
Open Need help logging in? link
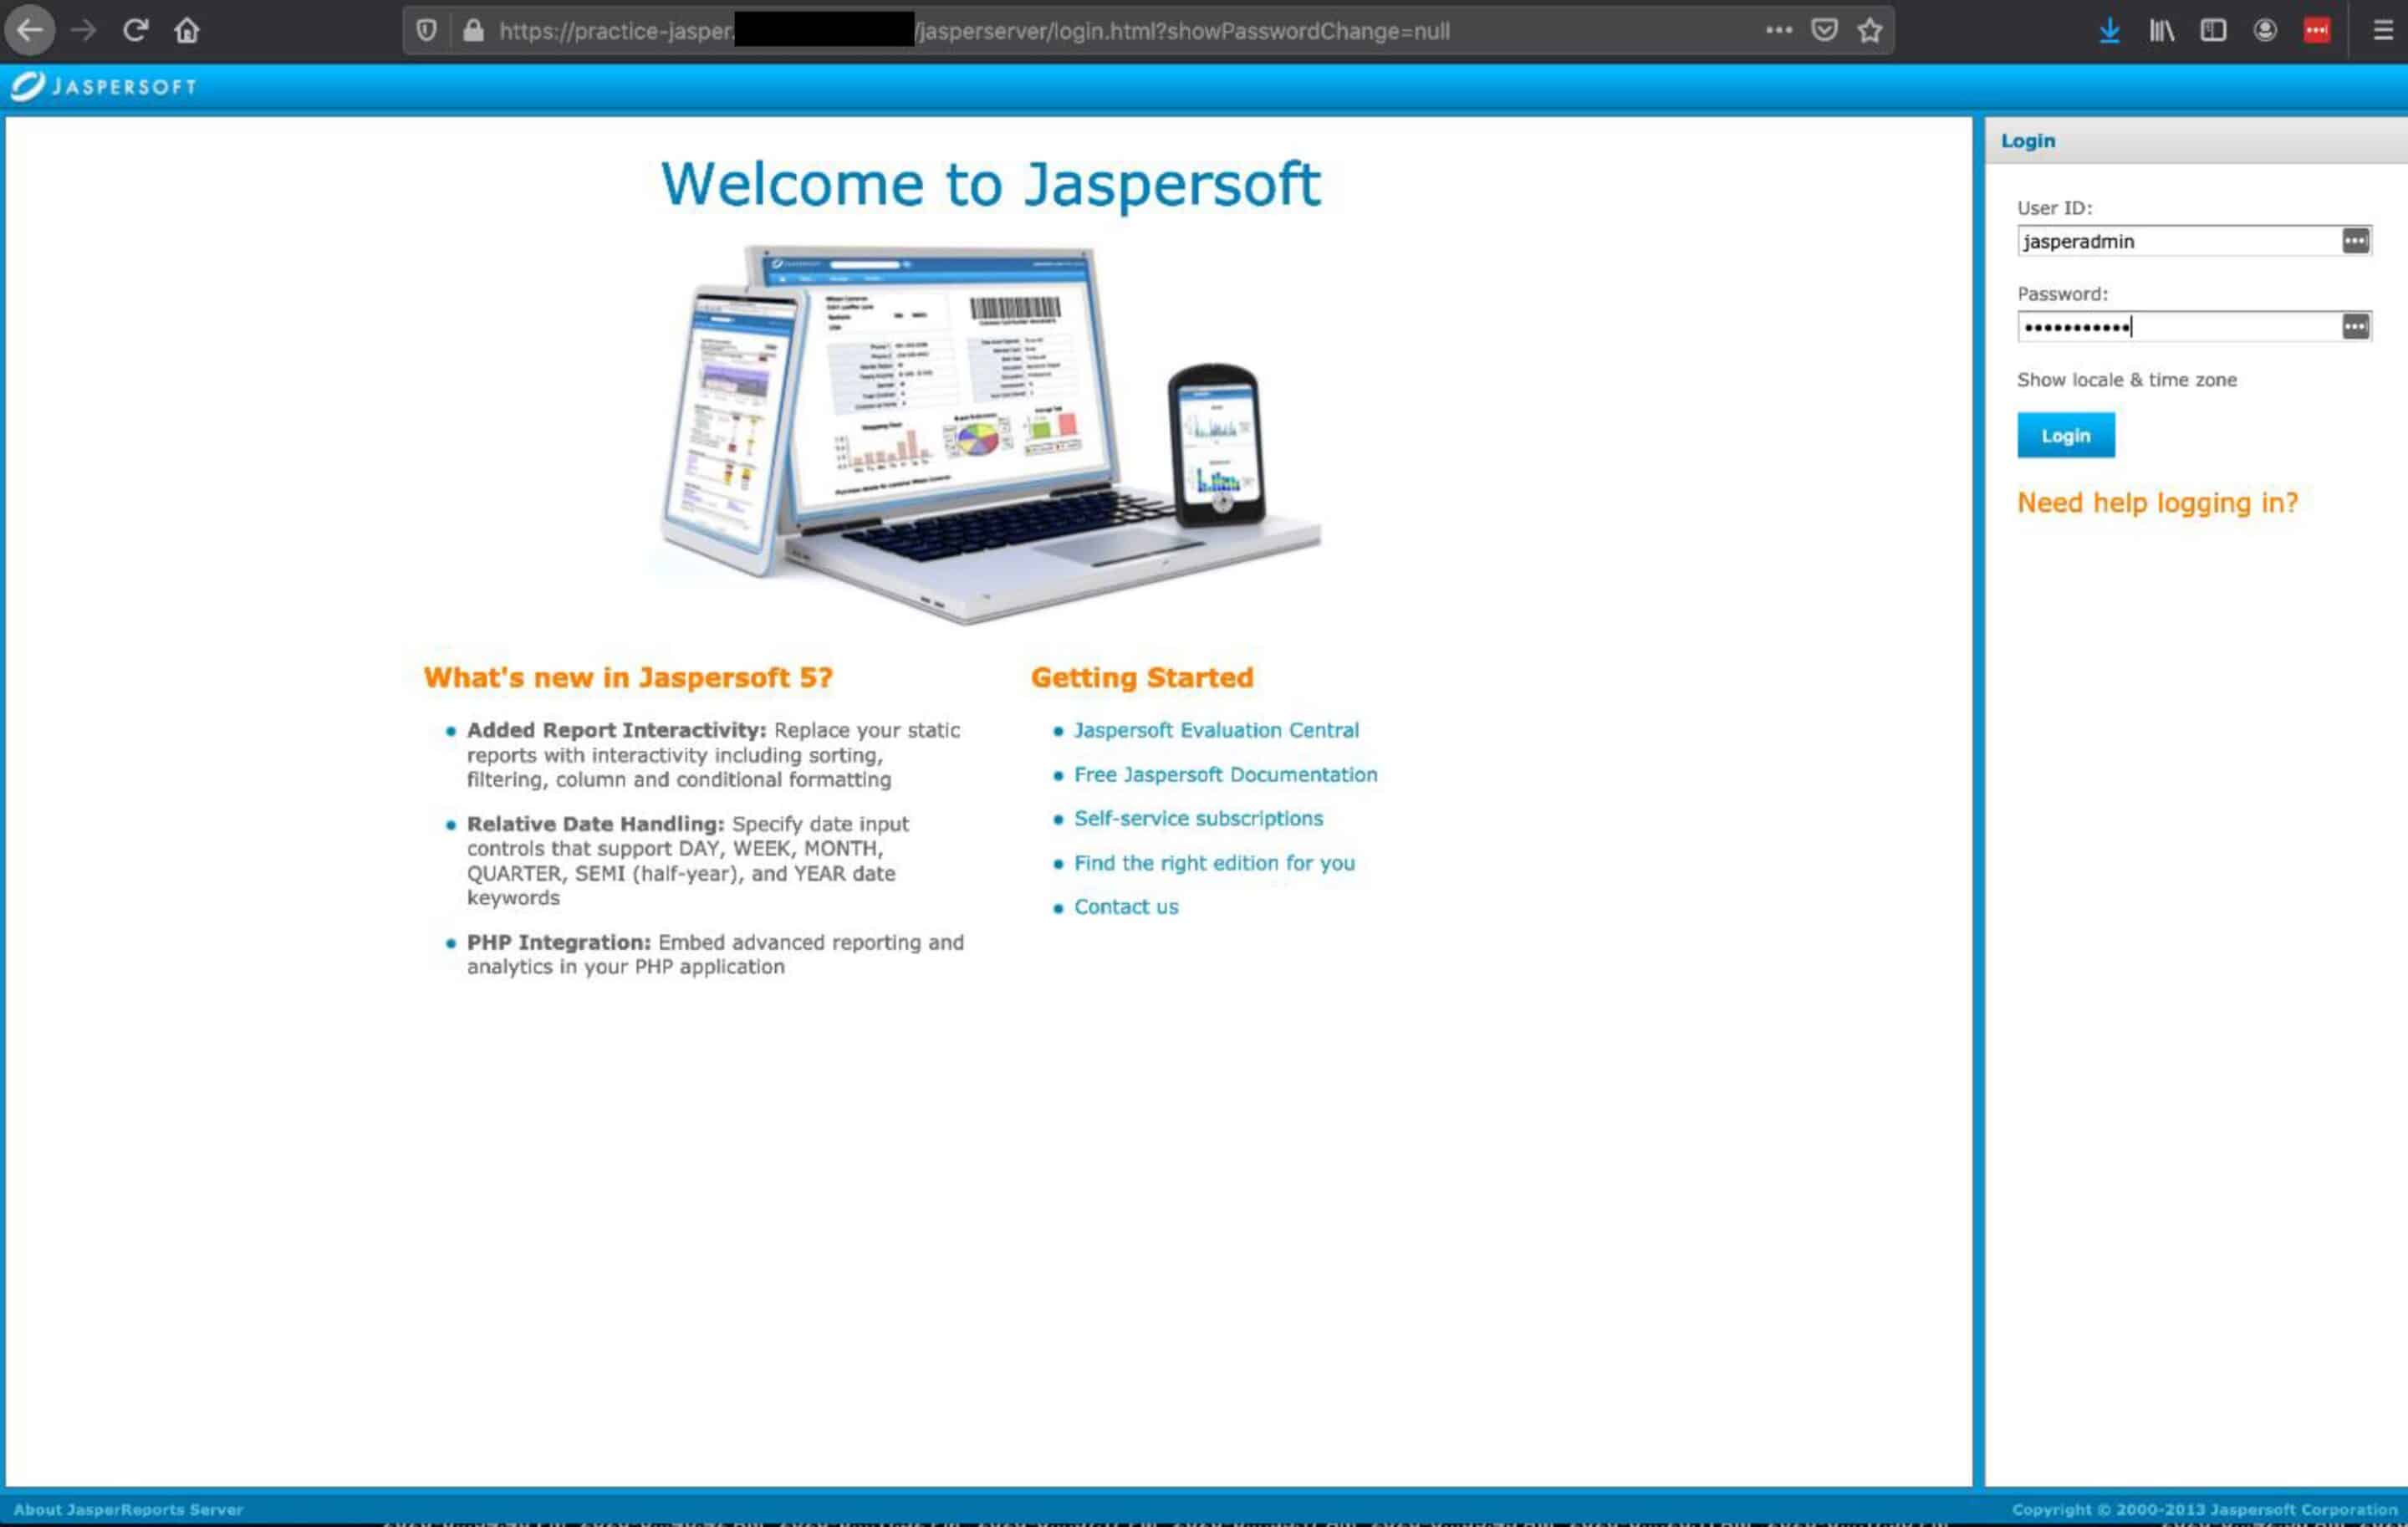click(x=2157, y=502)
